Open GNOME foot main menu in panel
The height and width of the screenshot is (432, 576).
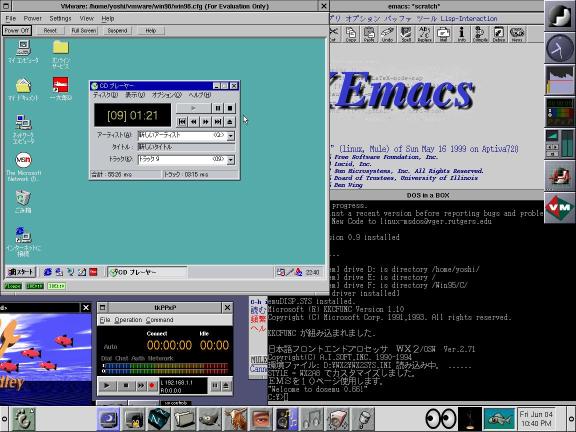click(24, 419)
